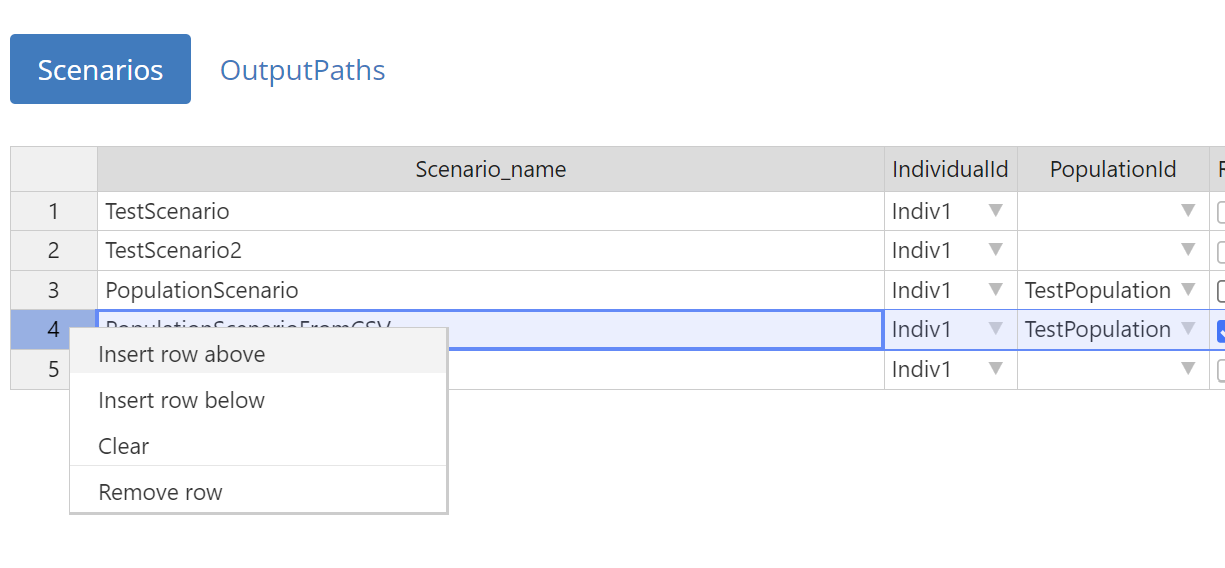Viewport: 1225px width, 568px height.
Task: Select Clear in the context menu
Action: click(x=258, y=446)
